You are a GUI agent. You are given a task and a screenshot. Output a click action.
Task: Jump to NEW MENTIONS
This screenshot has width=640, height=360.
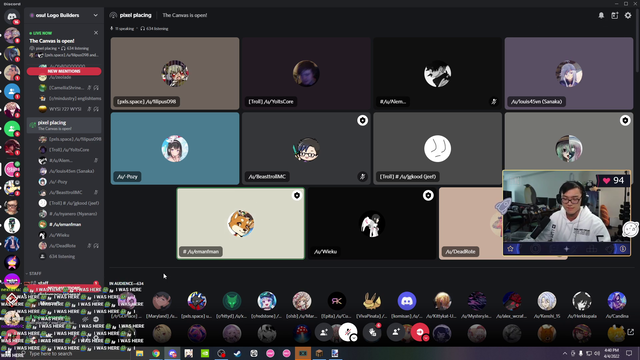point(64,71)
